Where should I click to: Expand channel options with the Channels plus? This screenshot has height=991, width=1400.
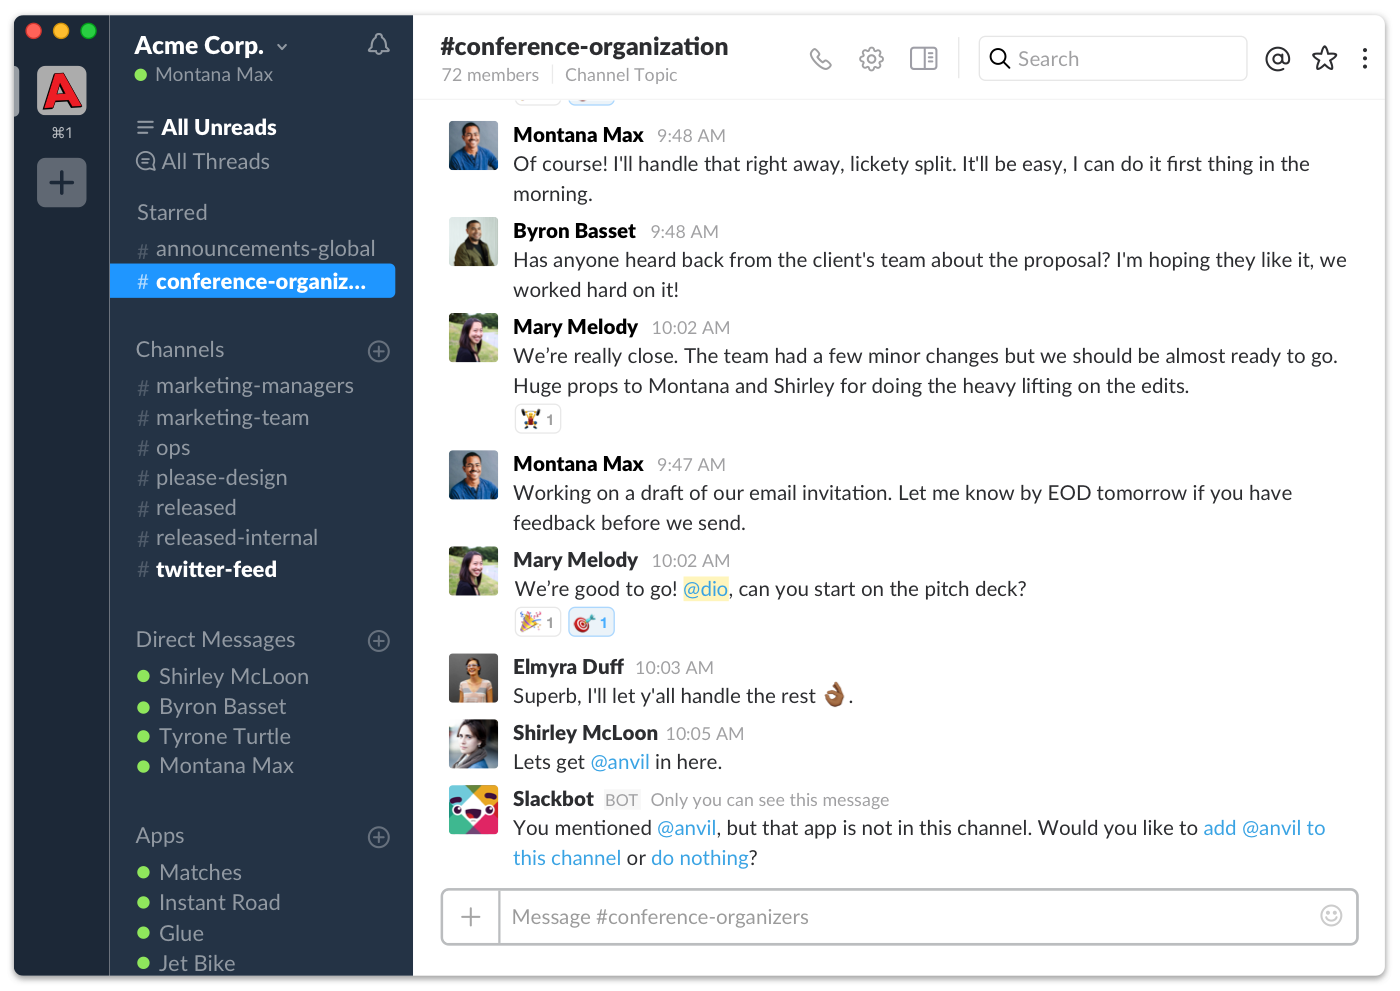coord(378,351)
